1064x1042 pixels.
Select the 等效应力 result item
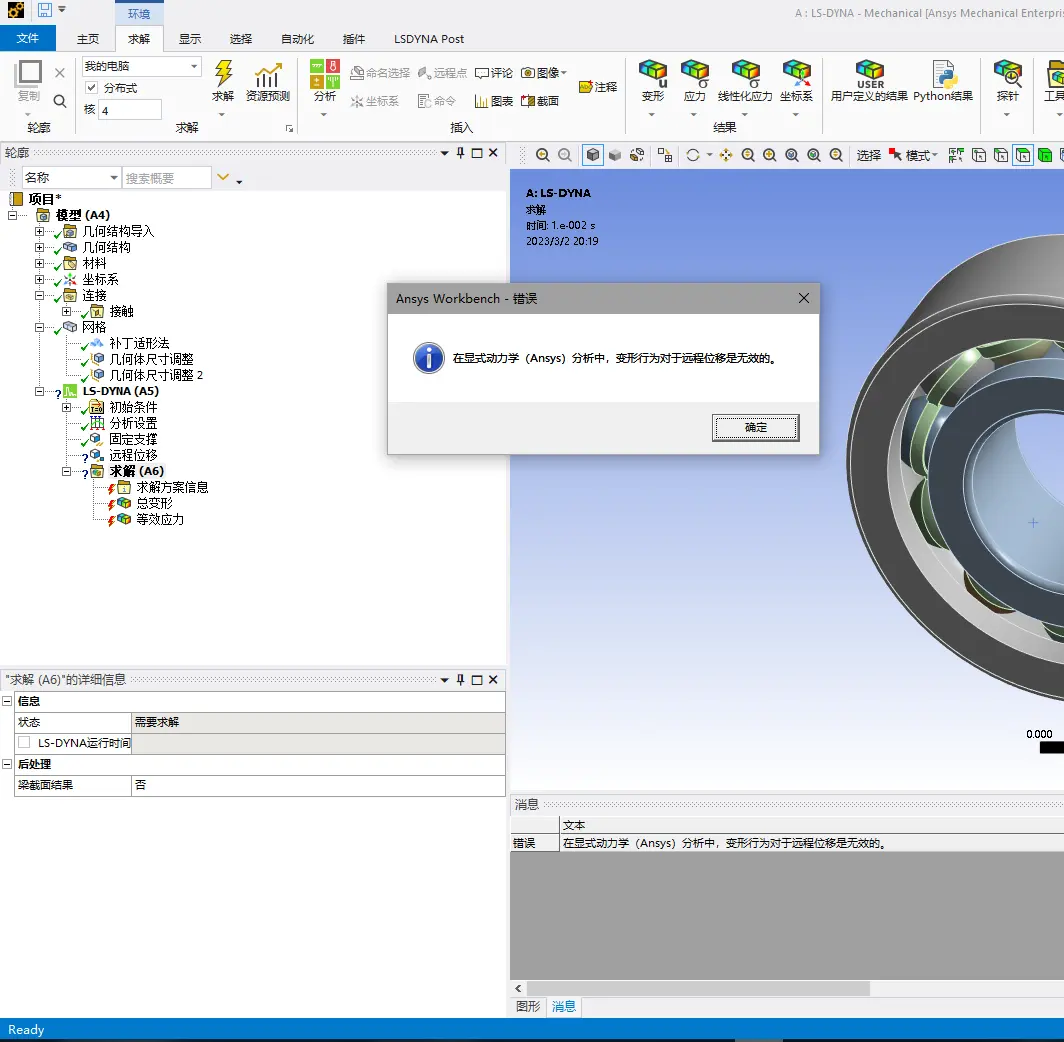[x=159, y=519]
